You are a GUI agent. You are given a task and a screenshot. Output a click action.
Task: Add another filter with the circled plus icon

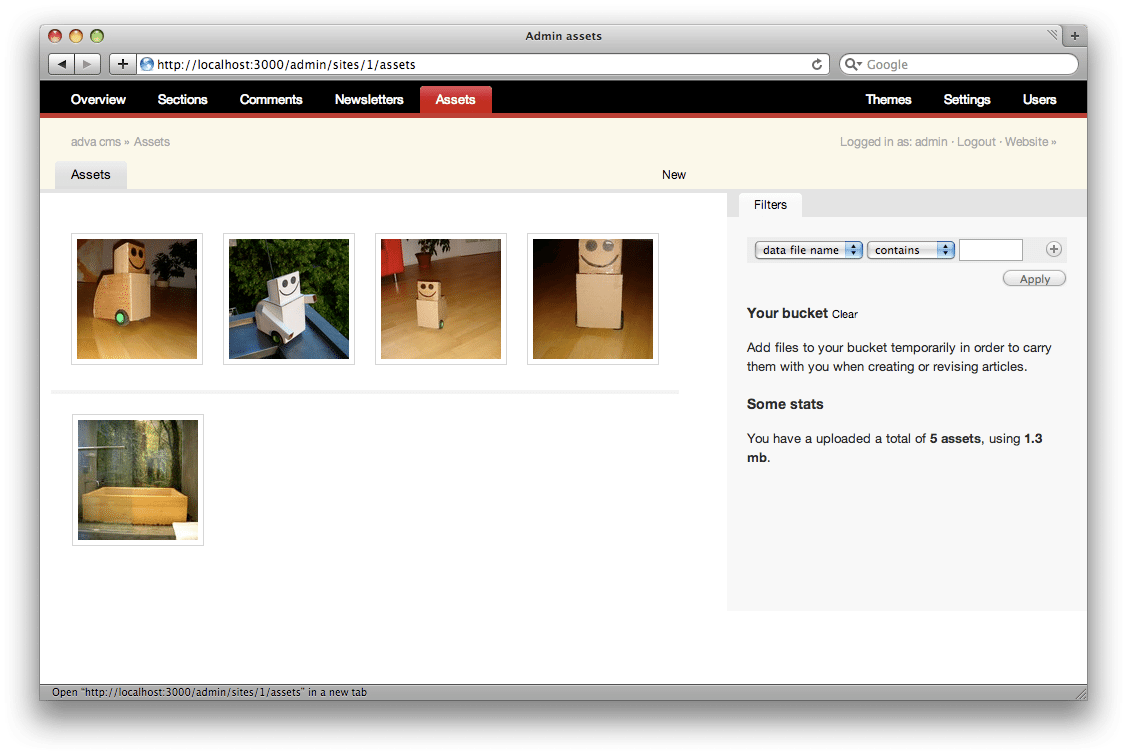pos(1054,249)
